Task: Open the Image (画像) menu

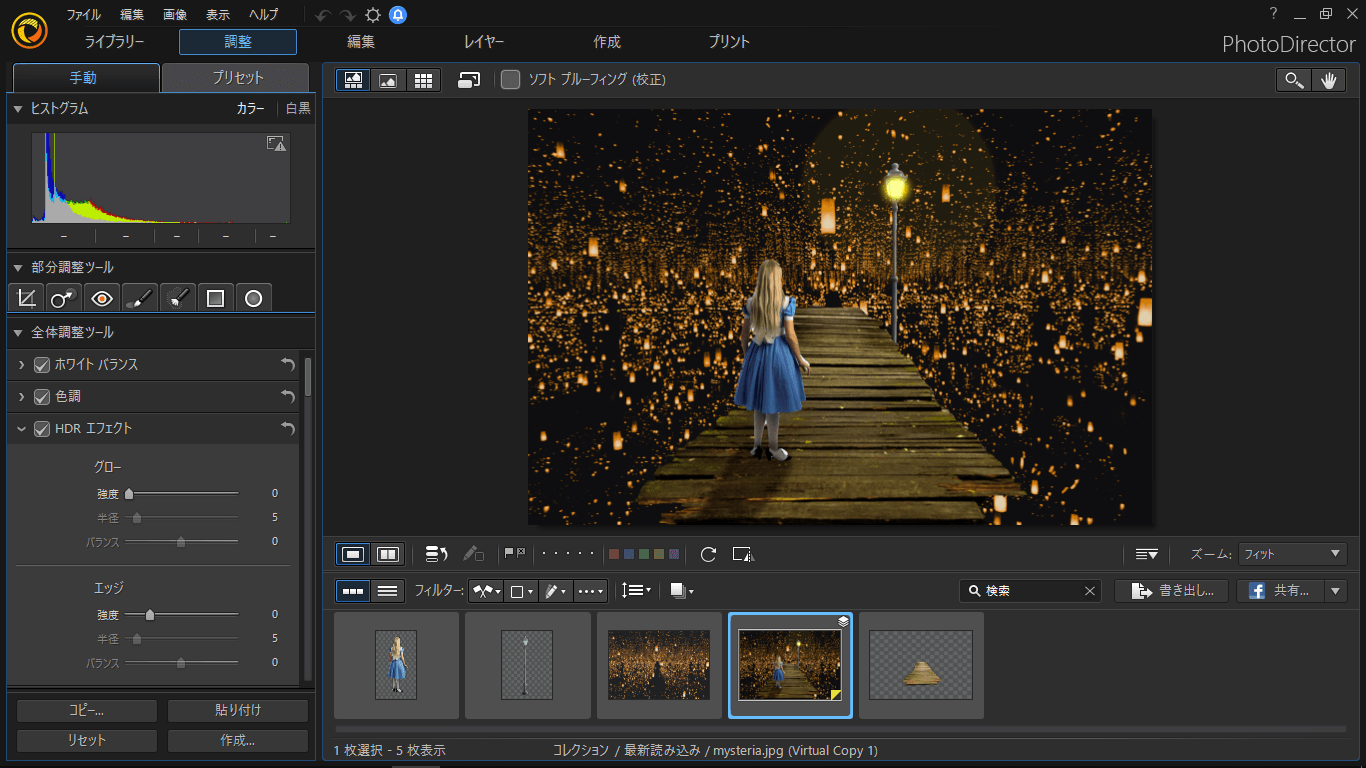Action: coord(175,15)
